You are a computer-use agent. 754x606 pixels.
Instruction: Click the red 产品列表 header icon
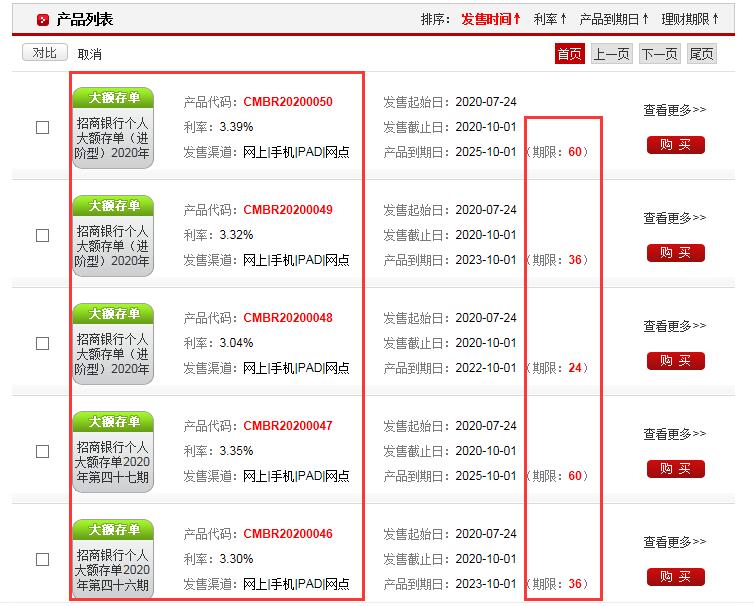tap(43, 20)
